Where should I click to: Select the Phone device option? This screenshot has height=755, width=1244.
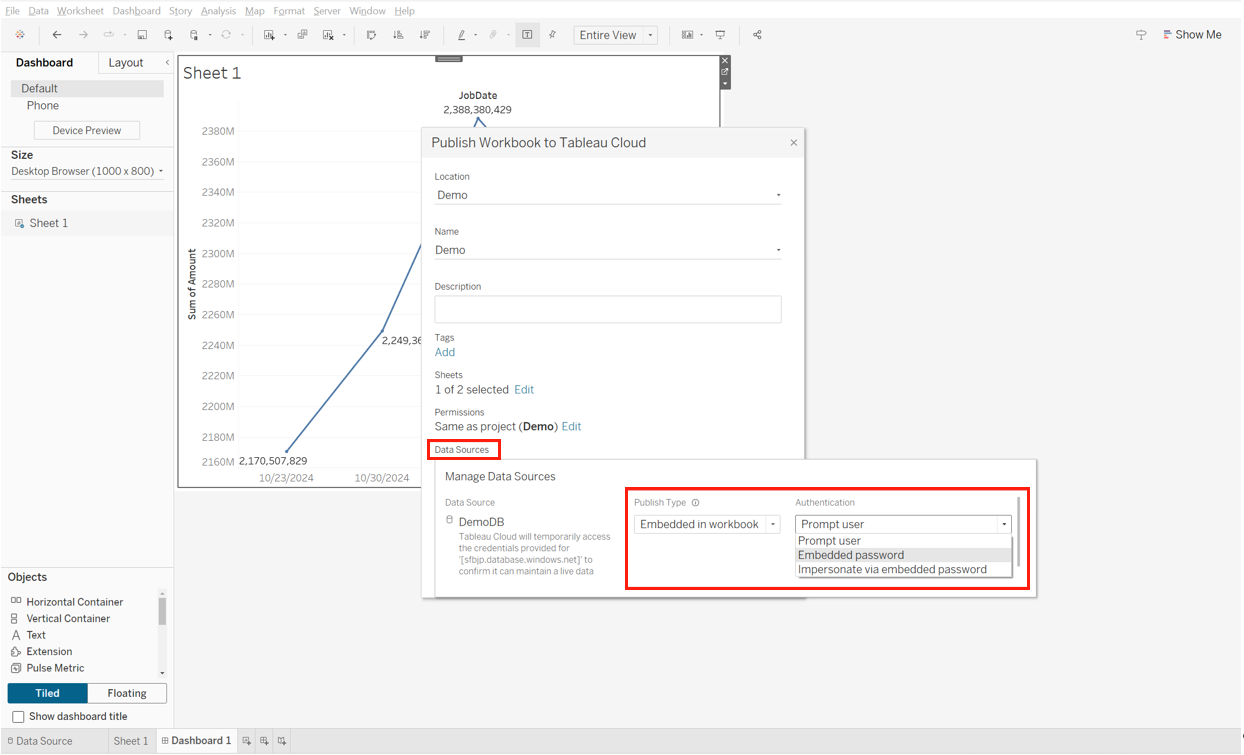(42, 105)
